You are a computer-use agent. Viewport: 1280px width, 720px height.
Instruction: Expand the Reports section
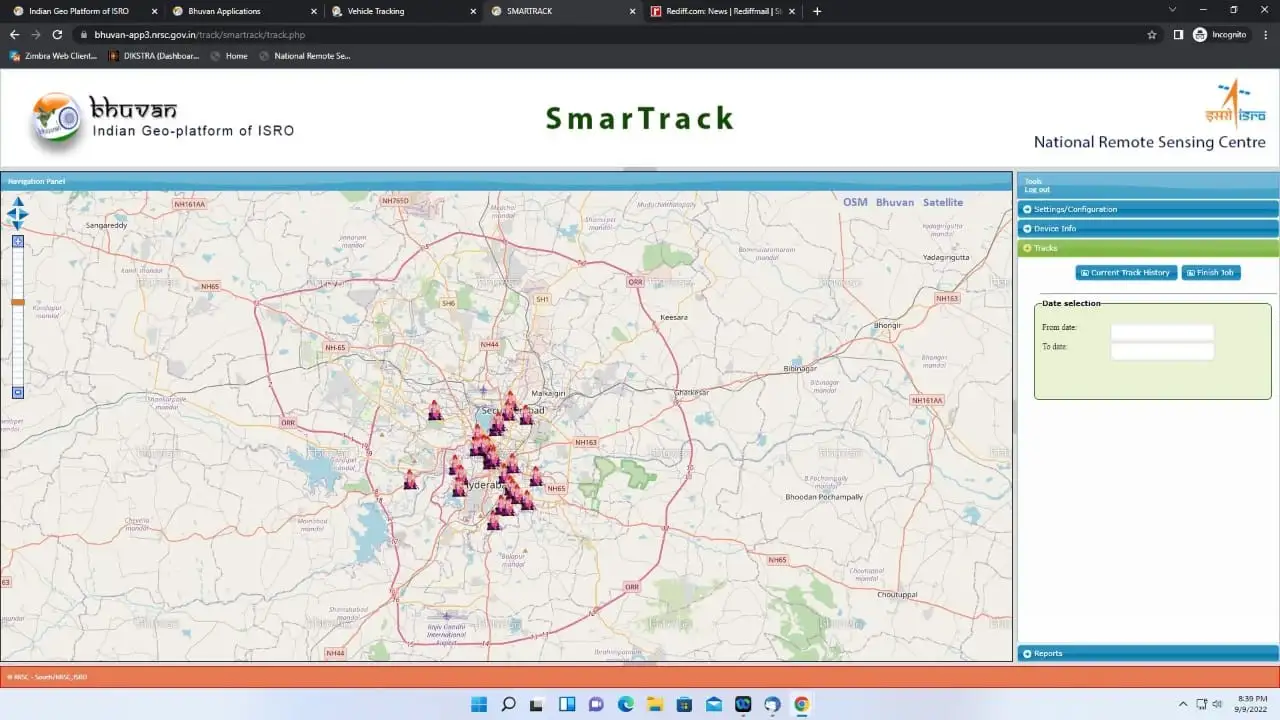coord(1148,653)
